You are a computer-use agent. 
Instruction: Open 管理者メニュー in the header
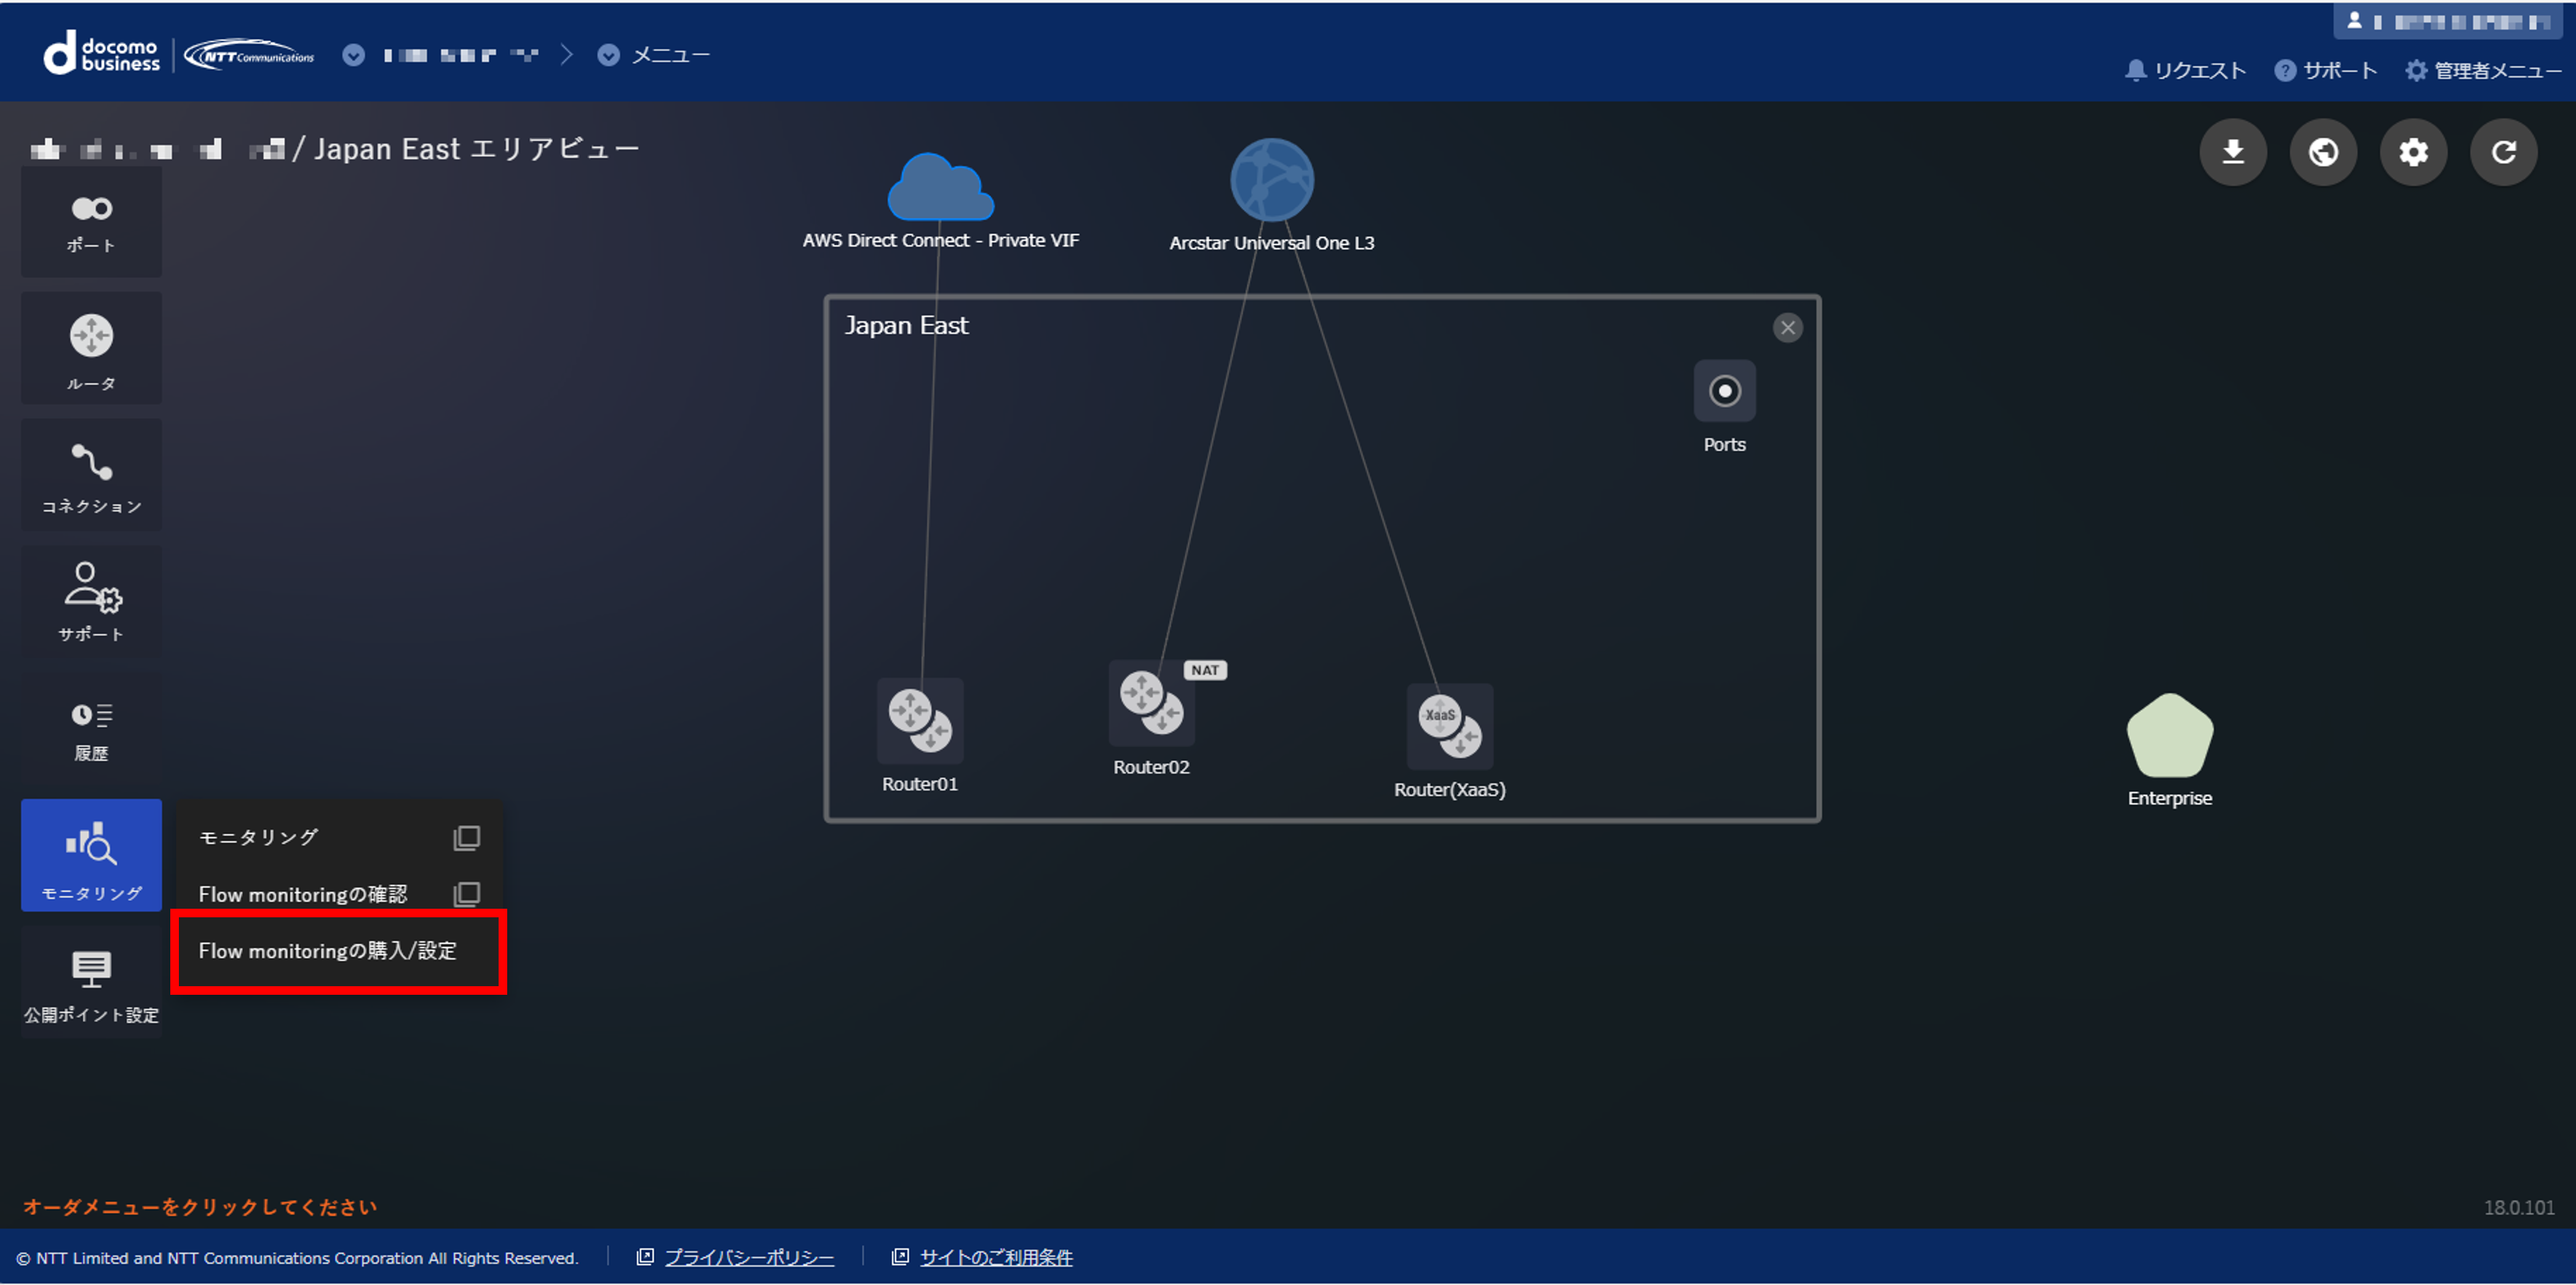[2484, 70]
